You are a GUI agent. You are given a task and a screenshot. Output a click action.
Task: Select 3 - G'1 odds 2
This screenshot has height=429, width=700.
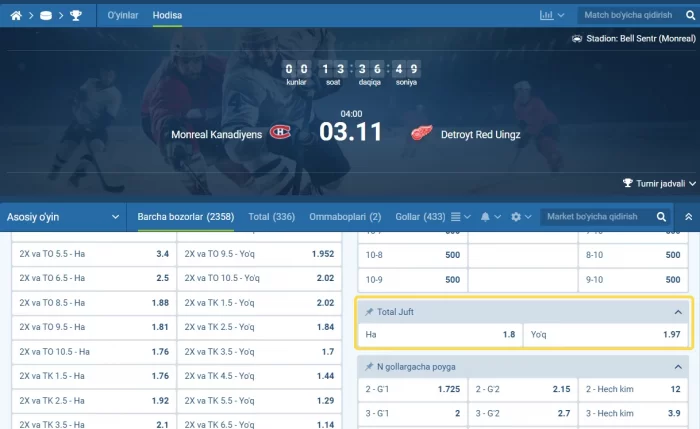point(412,414)
